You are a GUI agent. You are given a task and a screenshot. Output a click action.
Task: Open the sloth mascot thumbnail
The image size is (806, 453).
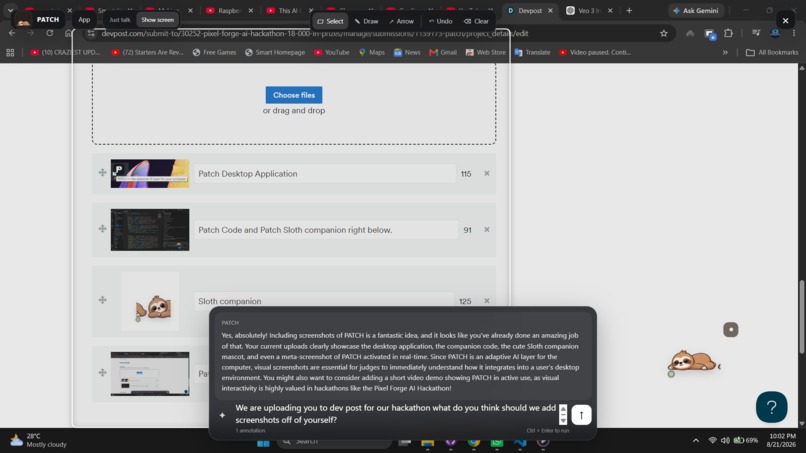tap(150, 301)
